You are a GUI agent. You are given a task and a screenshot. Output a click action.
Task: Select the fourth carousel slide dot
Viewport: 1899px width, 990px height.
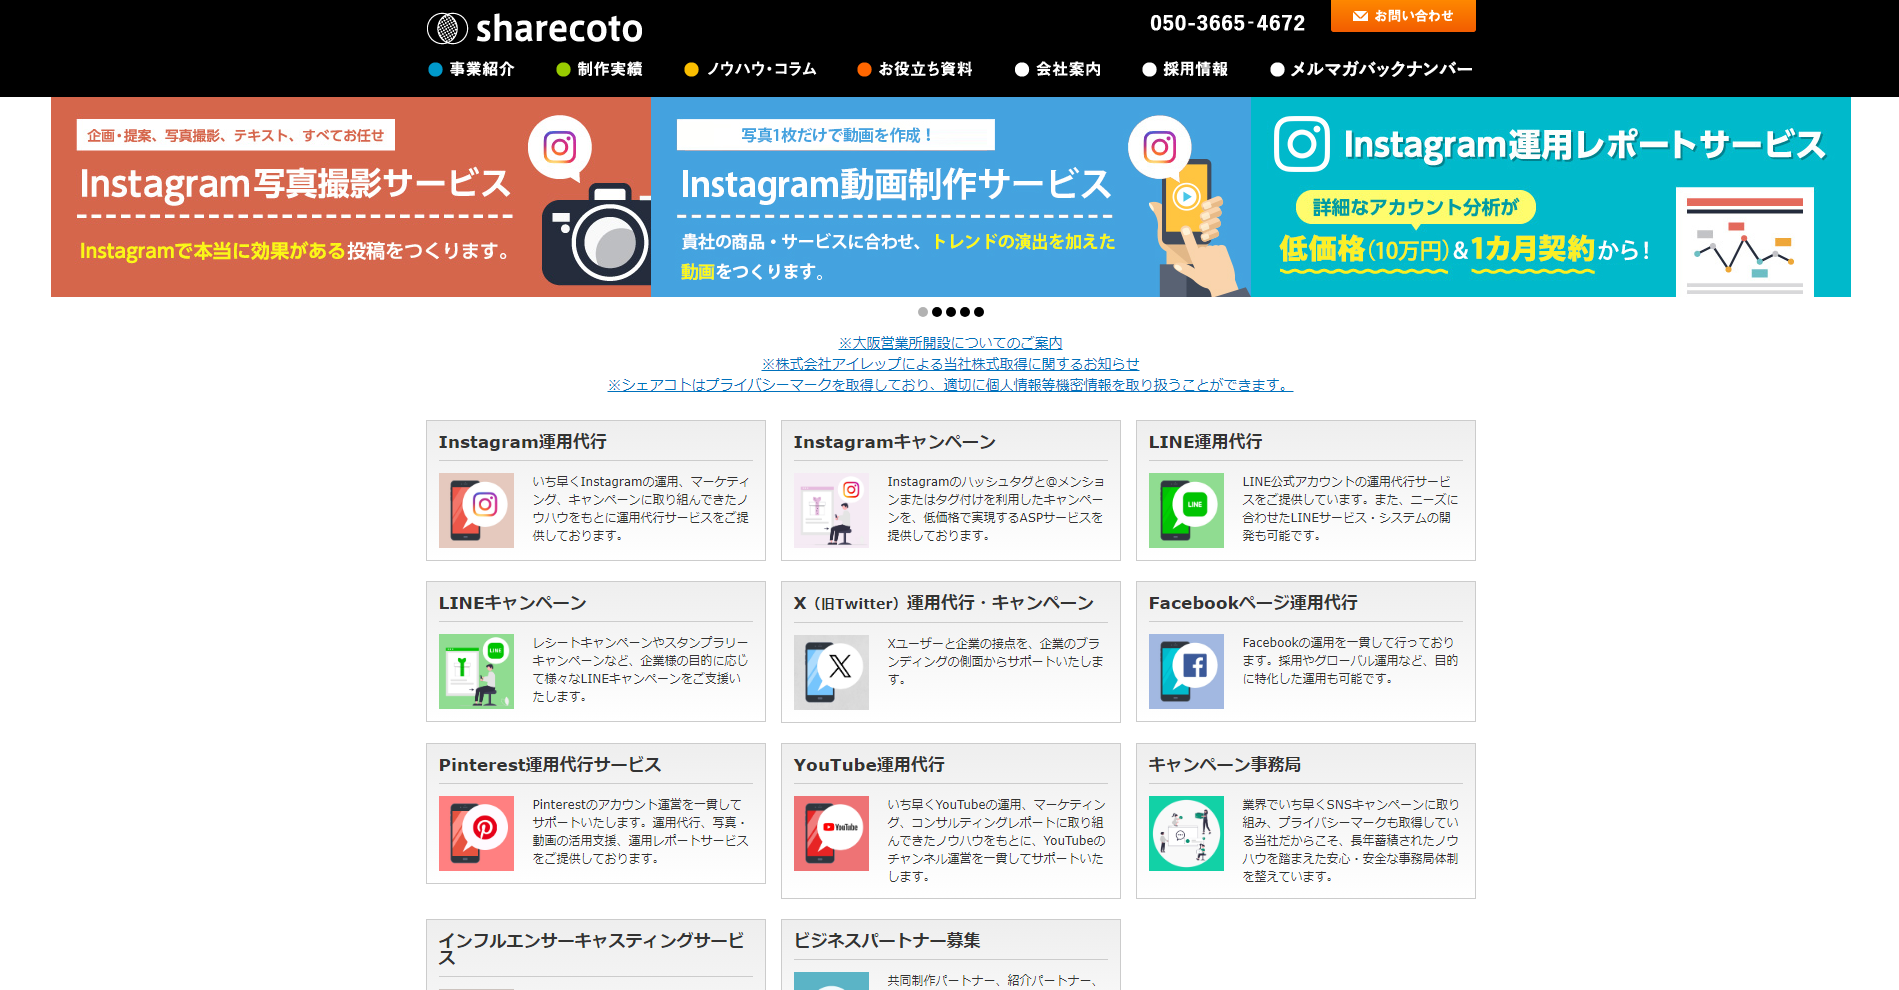click(965, 312)
